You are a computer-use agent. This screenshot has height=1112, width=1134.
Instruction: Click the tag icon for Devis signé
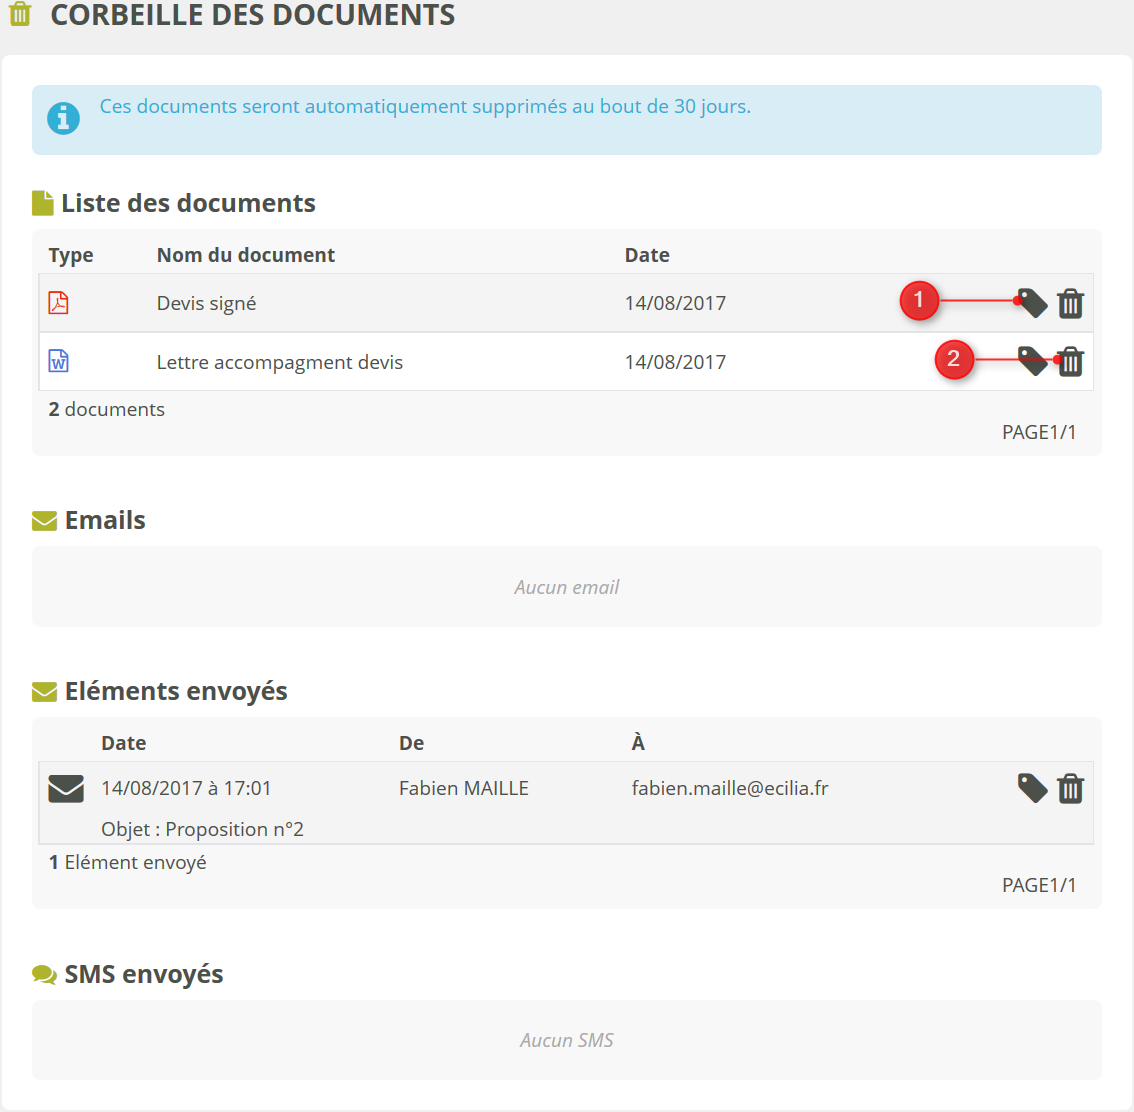(1032, 303)
